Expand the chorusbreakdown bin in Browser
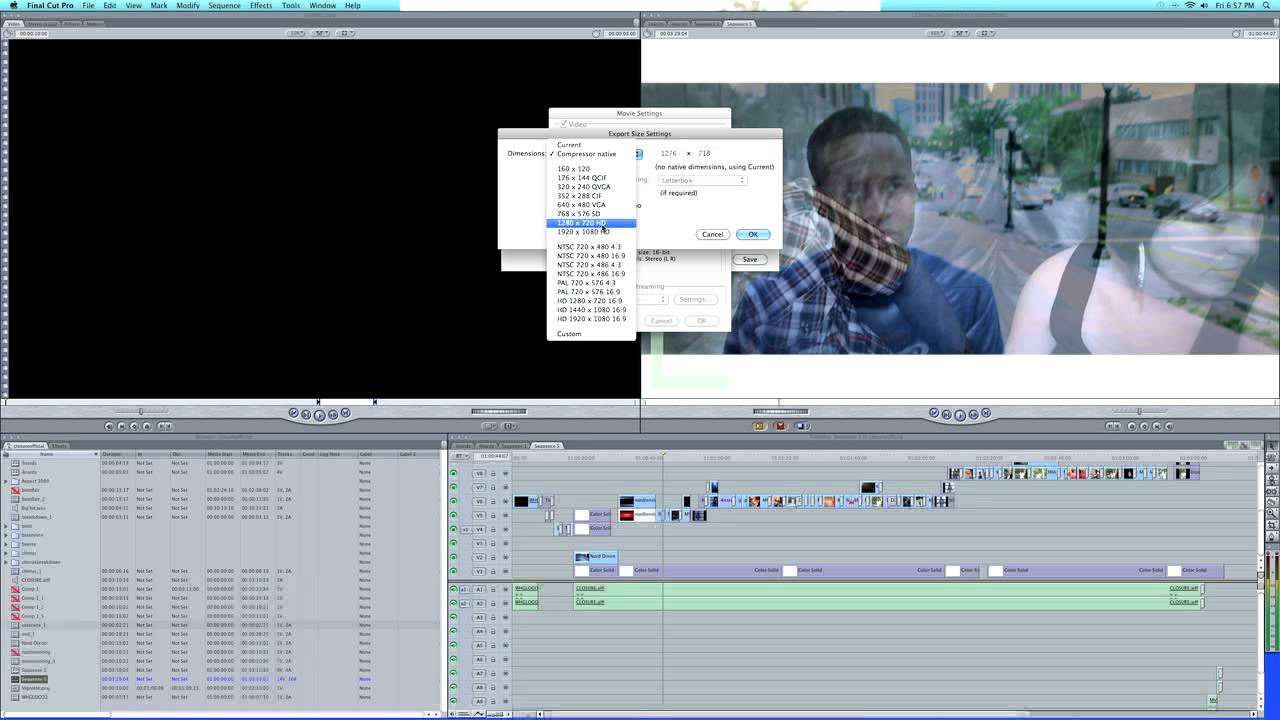 click(6, 562)
